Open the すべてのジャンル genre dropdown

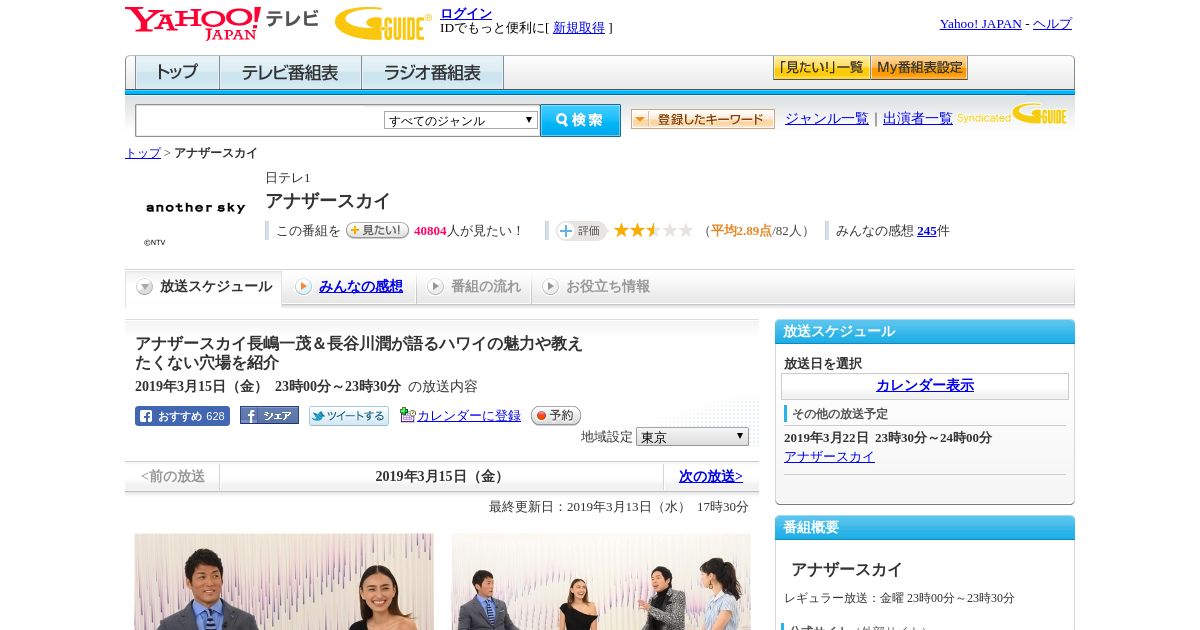pos(461,120)
